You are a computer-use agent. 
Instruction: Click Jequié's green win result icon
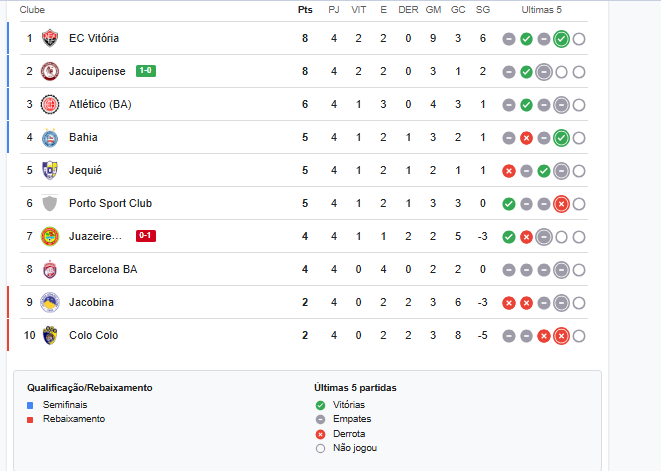tap(544, 171)
